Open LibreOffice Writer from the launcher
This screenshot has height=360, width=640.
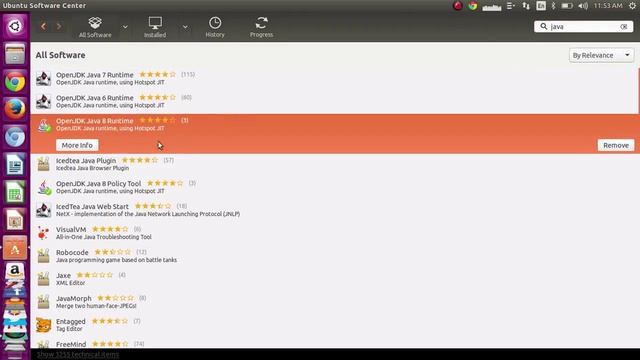[15, 164]
